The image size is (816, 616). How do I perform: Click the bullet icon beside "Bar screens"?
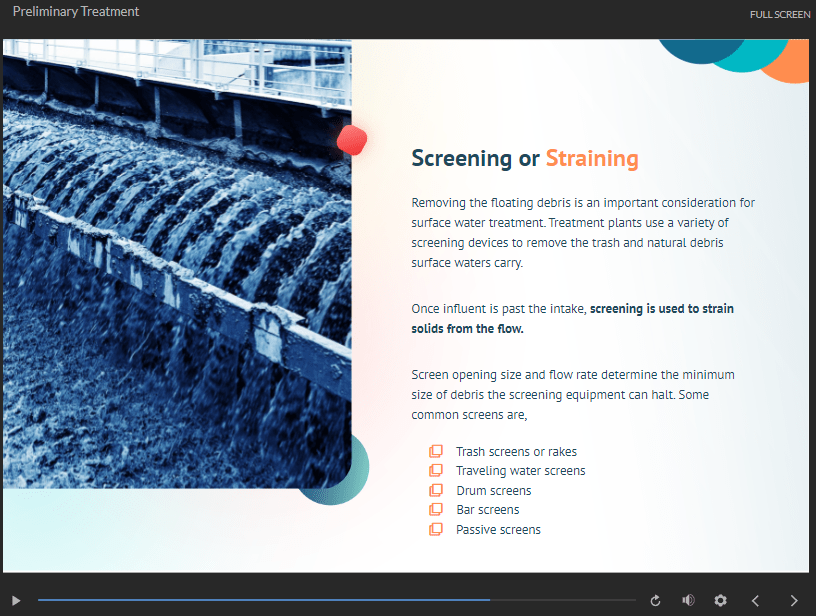pos(436,509)
